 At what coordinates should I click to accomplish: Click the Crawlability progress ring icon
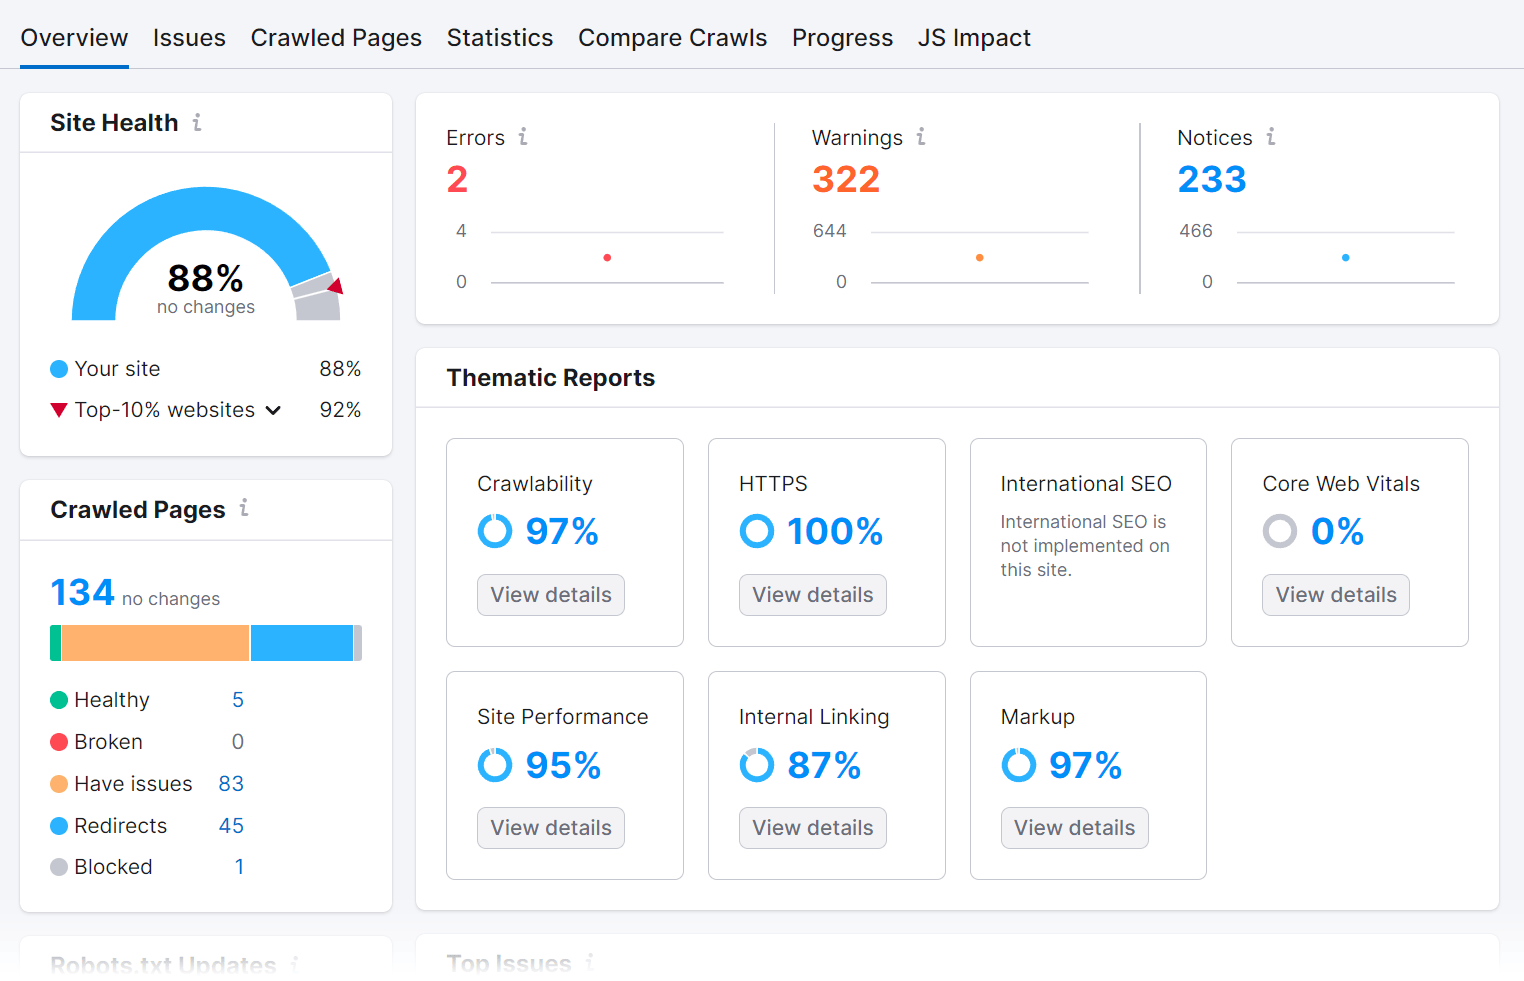(x=495, y=531)
